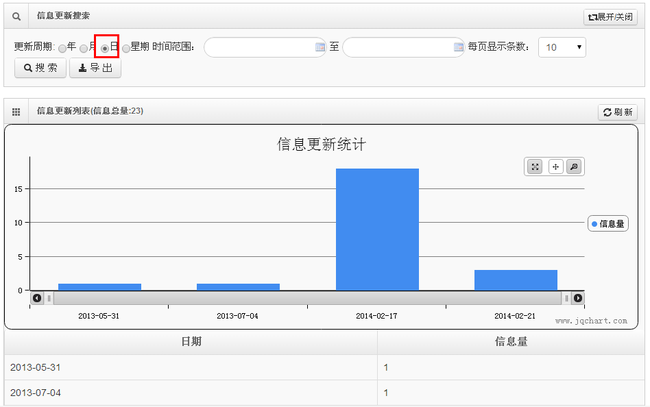
Task: Click the magnifier icon in the search panel header
Action: [x=16, y=17]
